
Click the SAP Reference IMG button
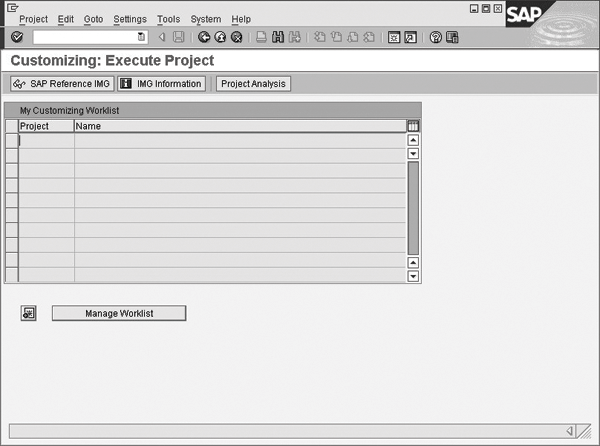click(x=62, y=84)
